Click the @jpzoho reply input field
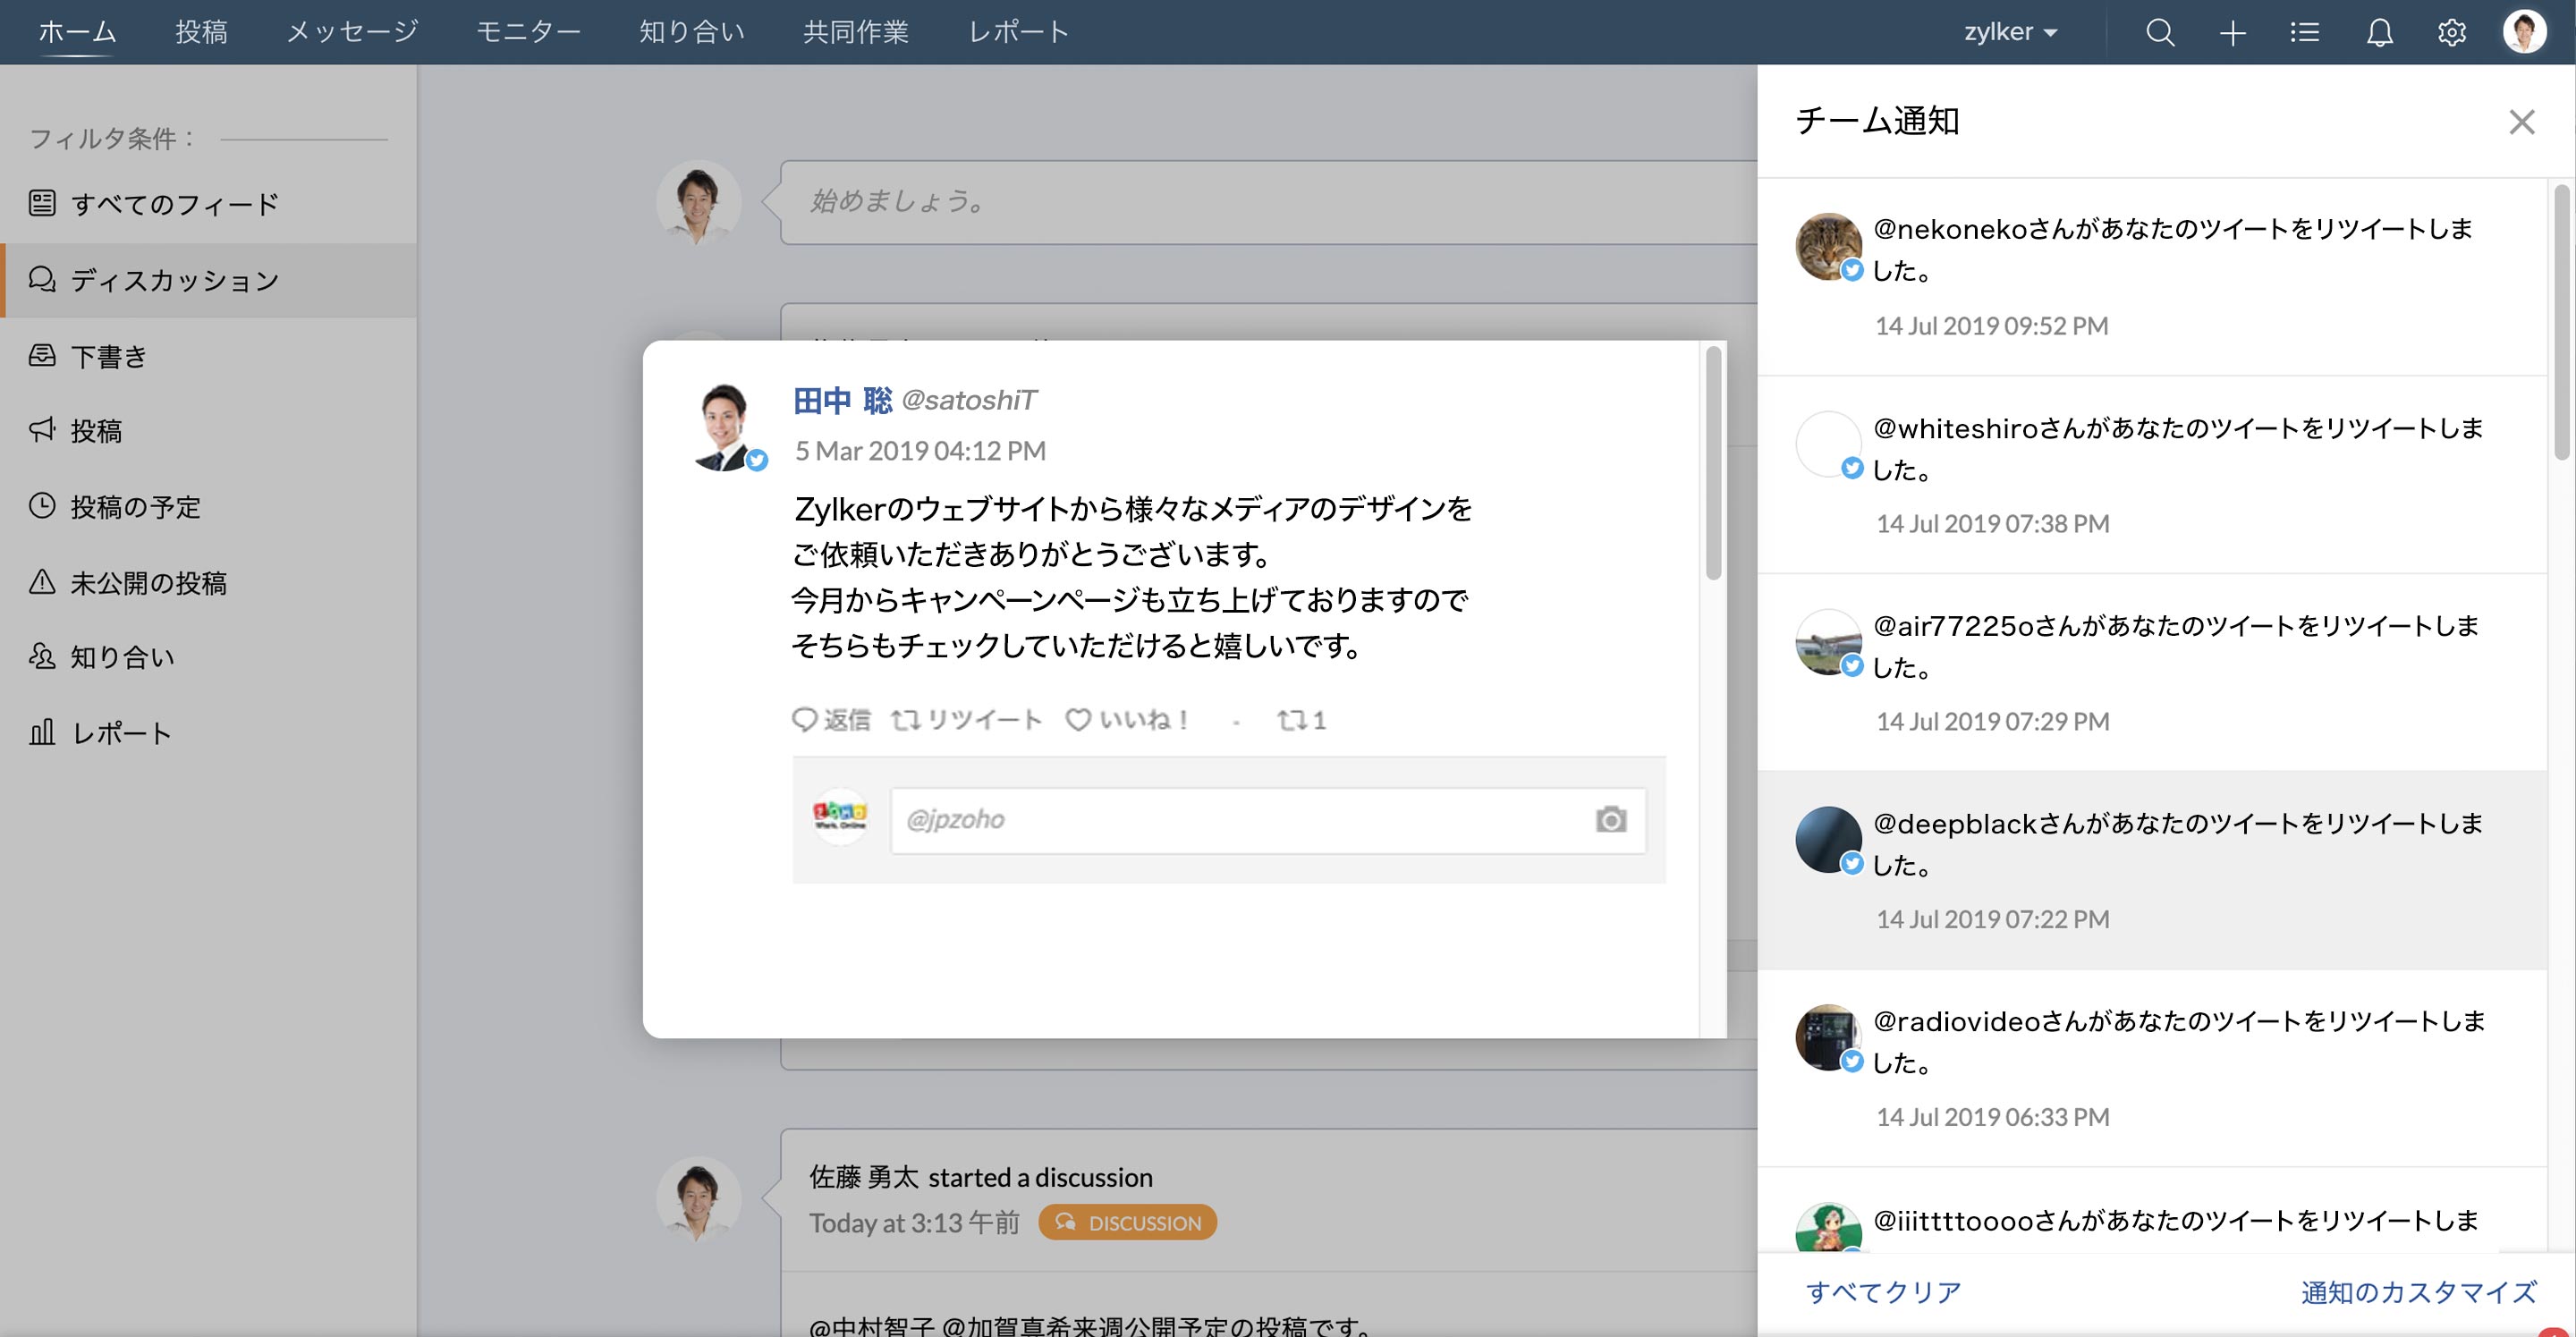Viewport: 2576px width, 1337px height. tap(1268, 820)
